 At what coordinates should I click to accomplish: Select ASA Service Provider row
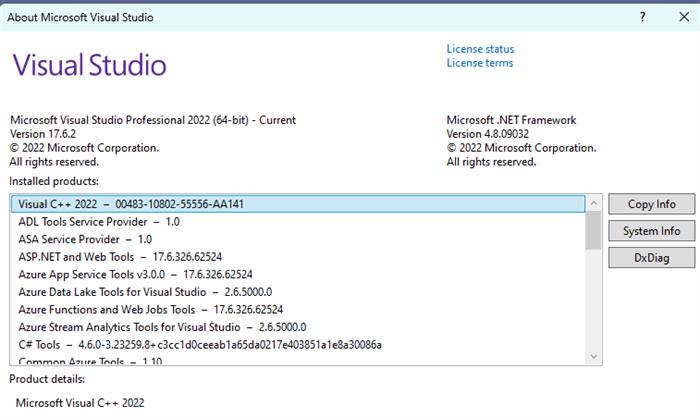click(x=298, y=239)
